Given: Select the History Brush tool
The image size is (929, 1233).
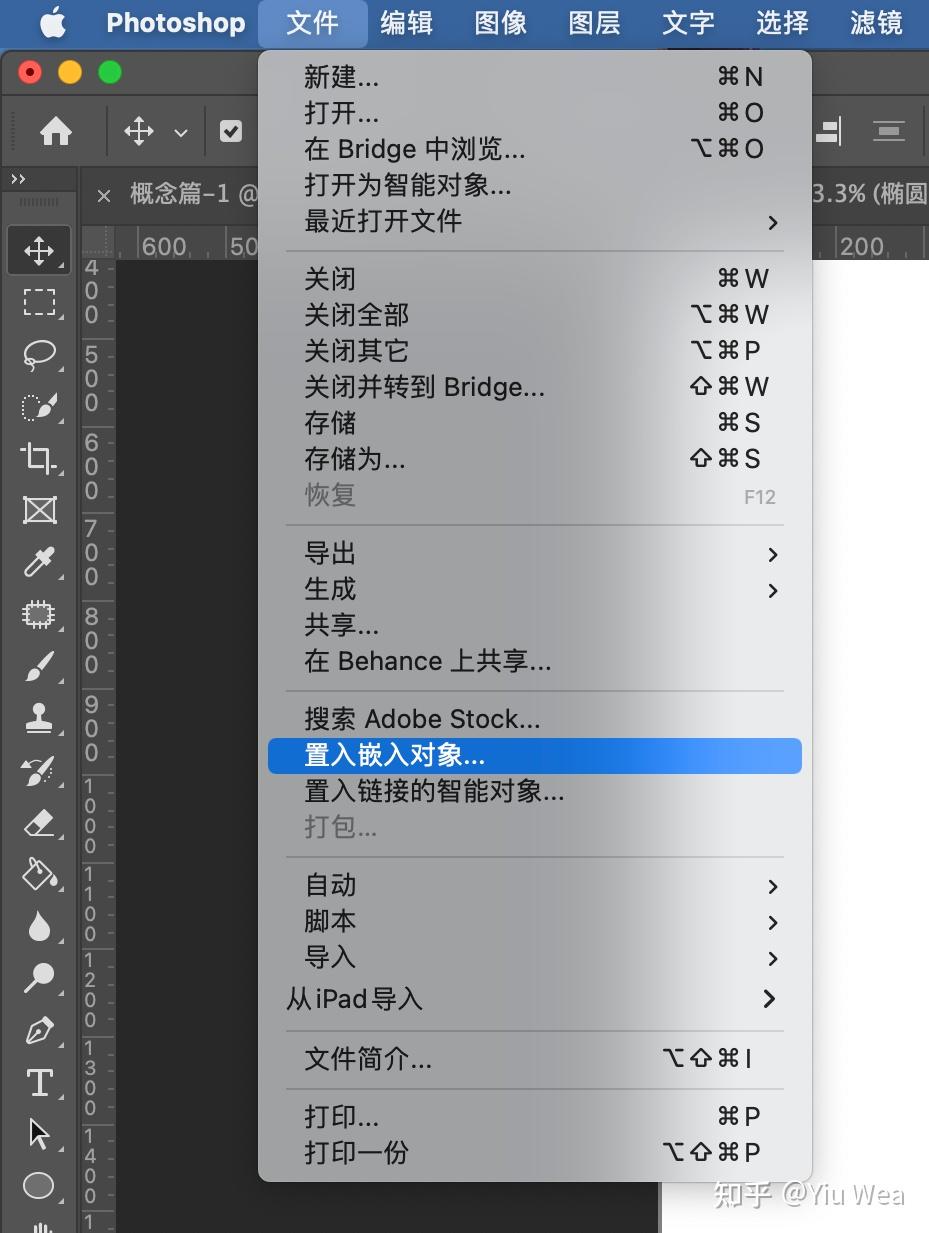Looking at the screenshot, I should coord(39,770).
